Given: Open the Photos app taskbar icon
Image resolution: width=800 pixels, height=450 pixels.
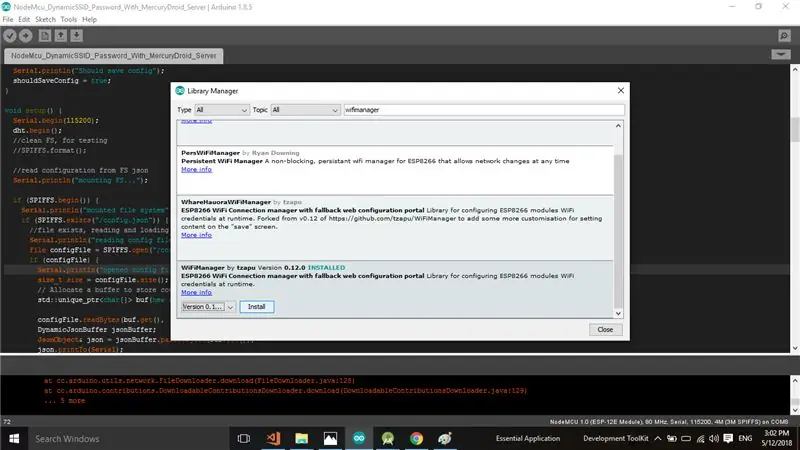Looking at the screenshot, I should click(x=330, y=438).
